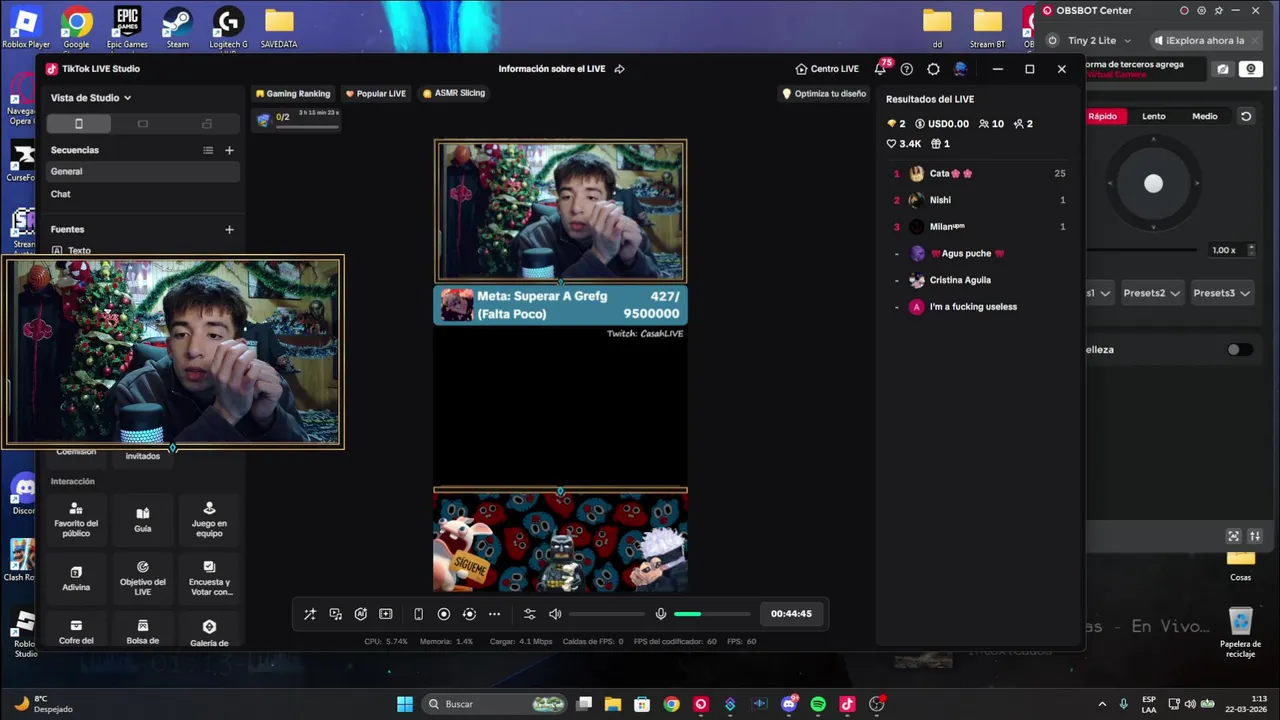Open the Guía interaction tool
This screenshot has width=1280, height=720.
click(143, 519)
